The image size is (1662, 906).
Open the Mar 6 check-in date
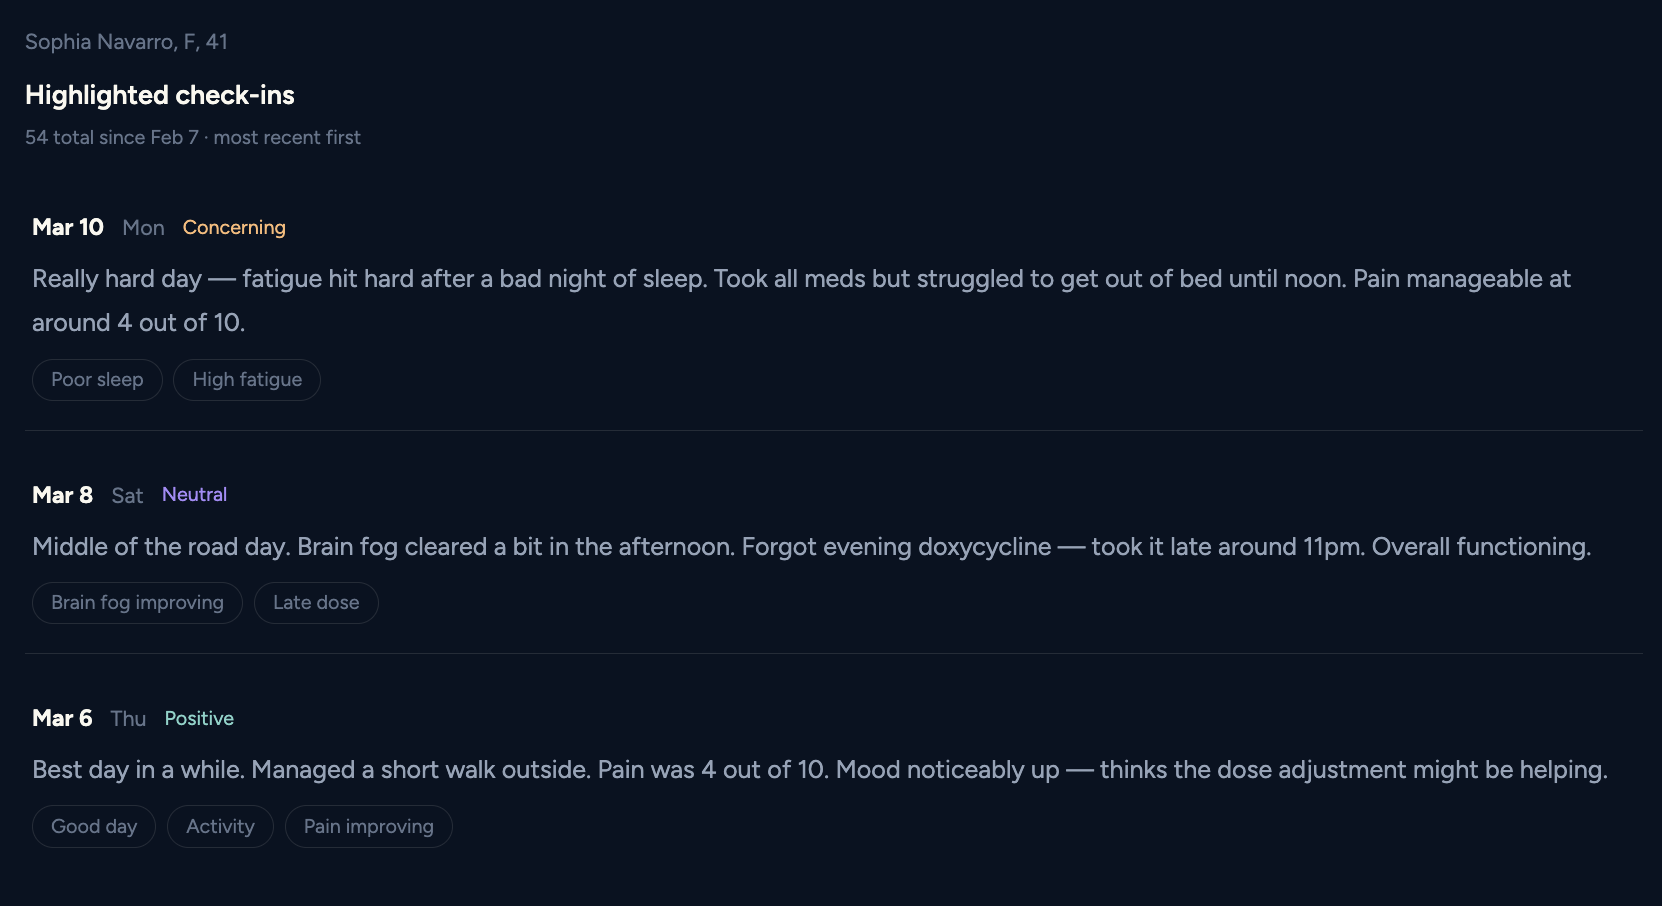click(x=62, y=719)
